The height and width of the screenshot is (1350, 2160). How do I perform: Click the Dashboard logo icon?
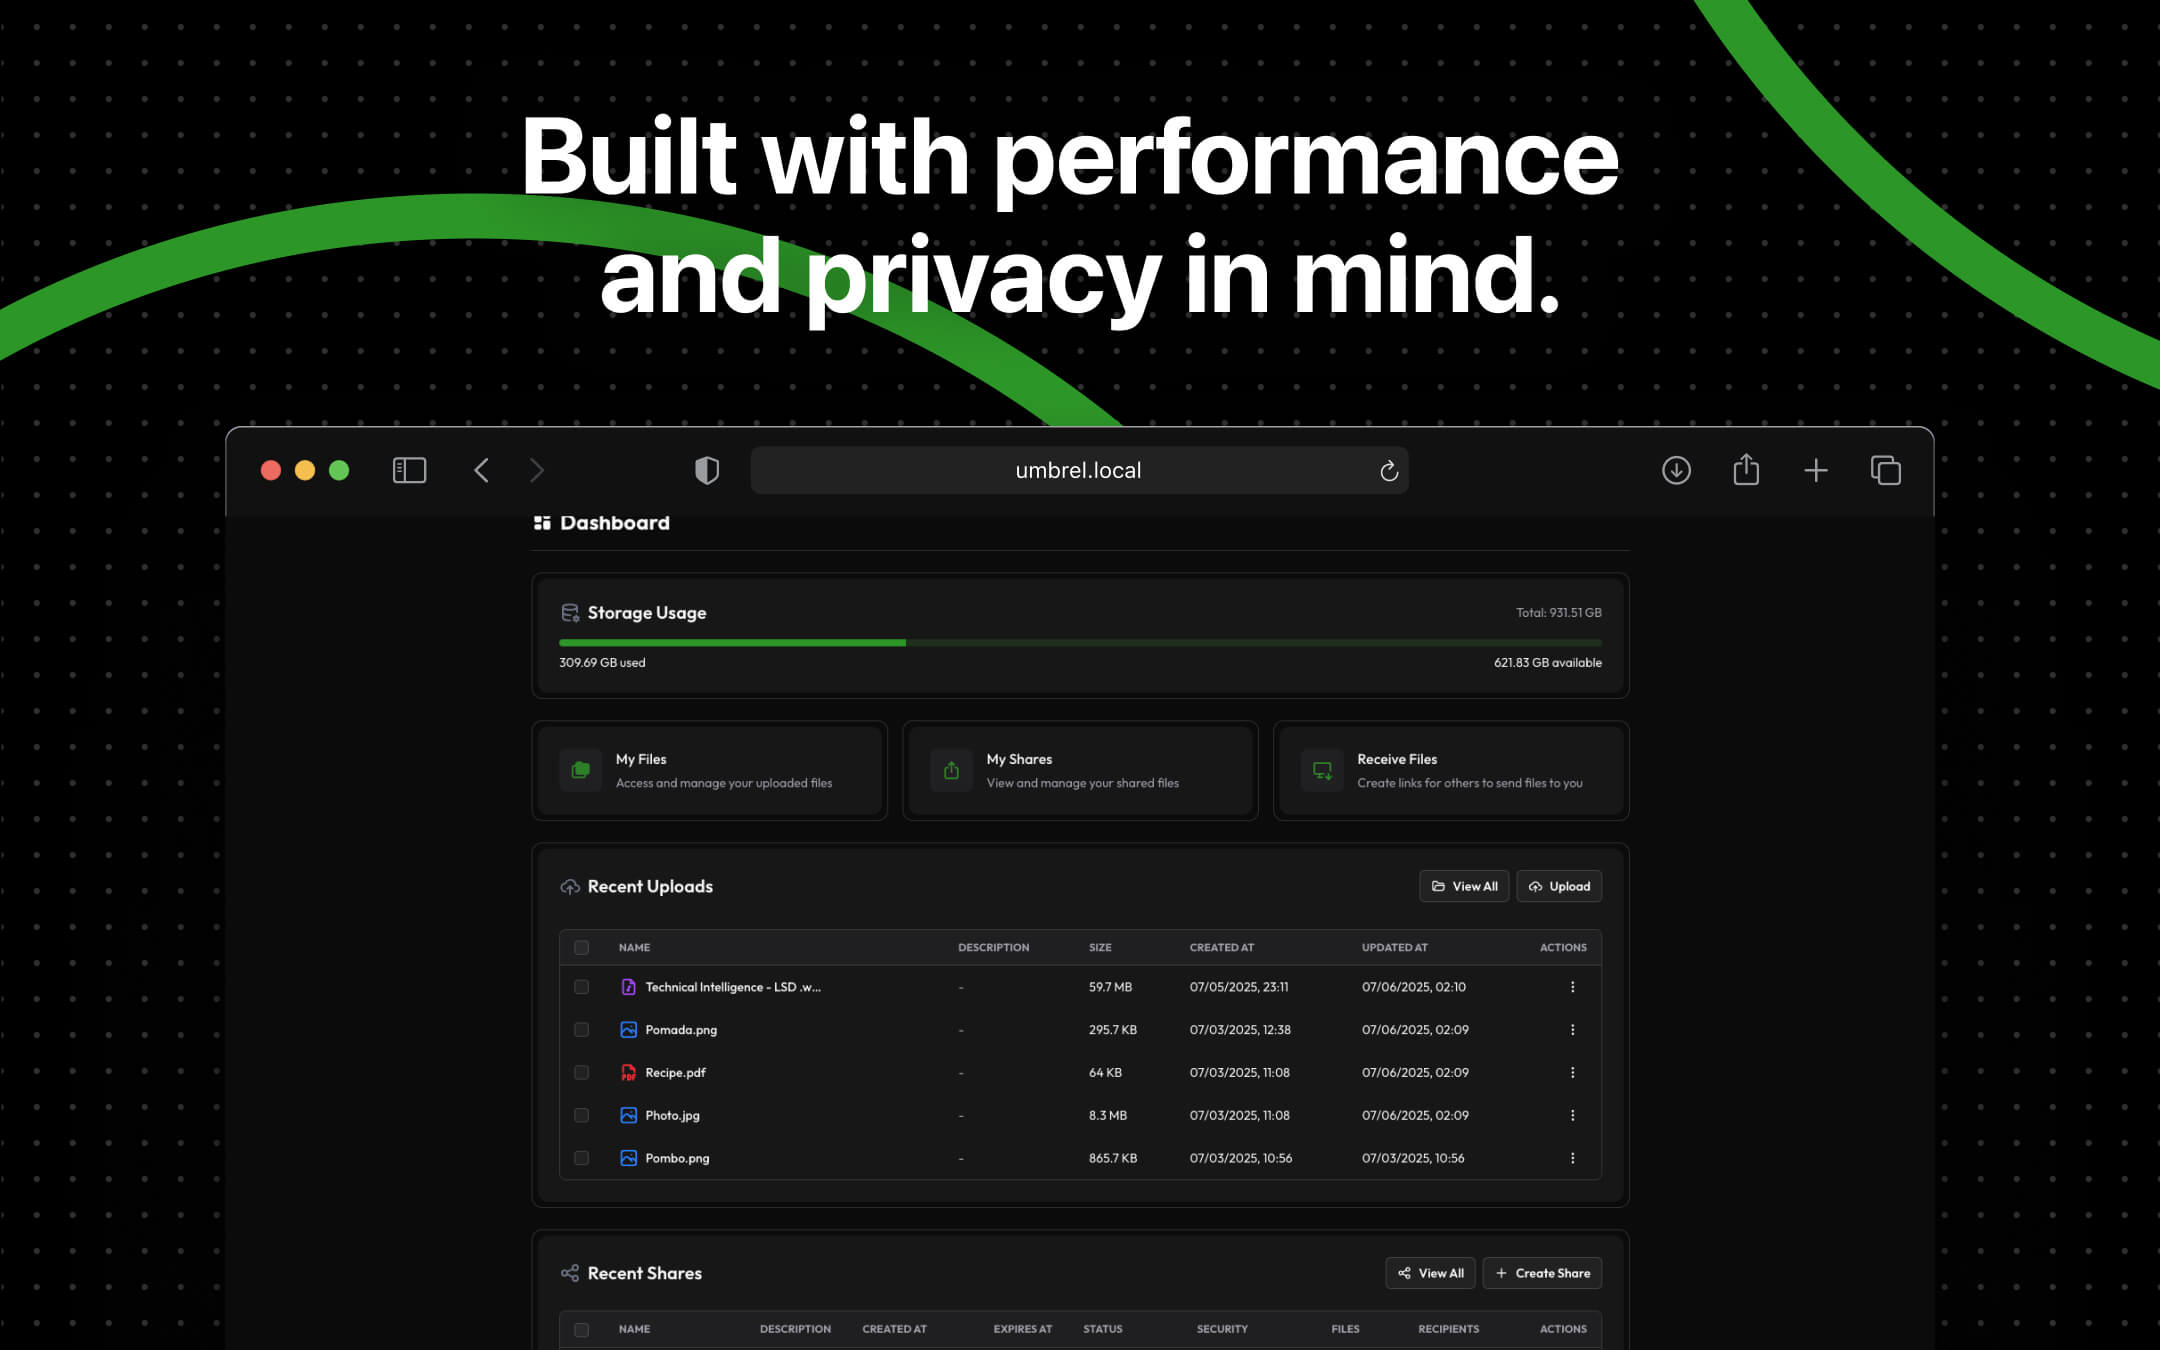[x=543, y=522]
